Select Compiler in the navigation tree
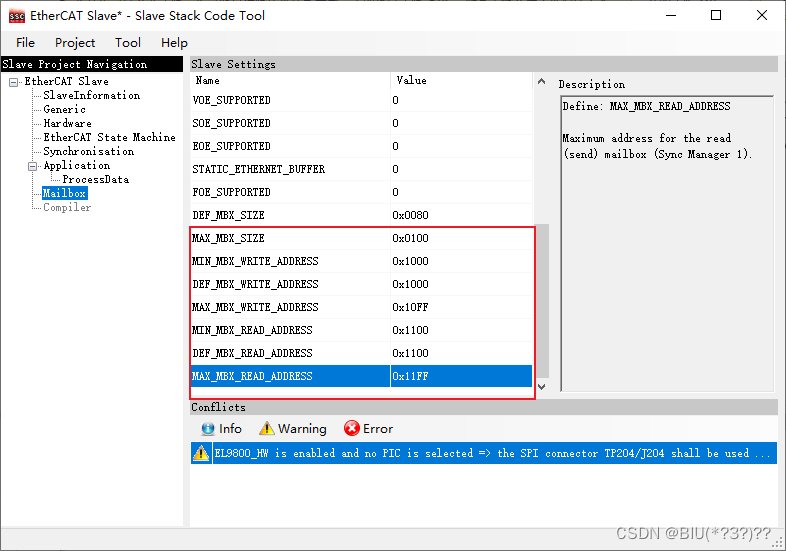Image resolution: width=786 pixels, height=551 pixels. coord(67,208)
